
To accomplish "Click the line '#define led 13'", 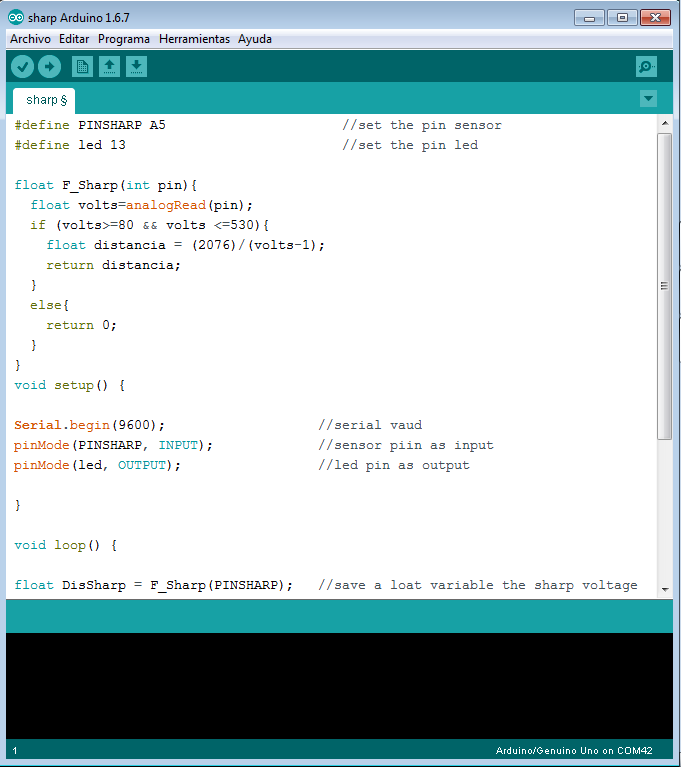I will (70, 145).
